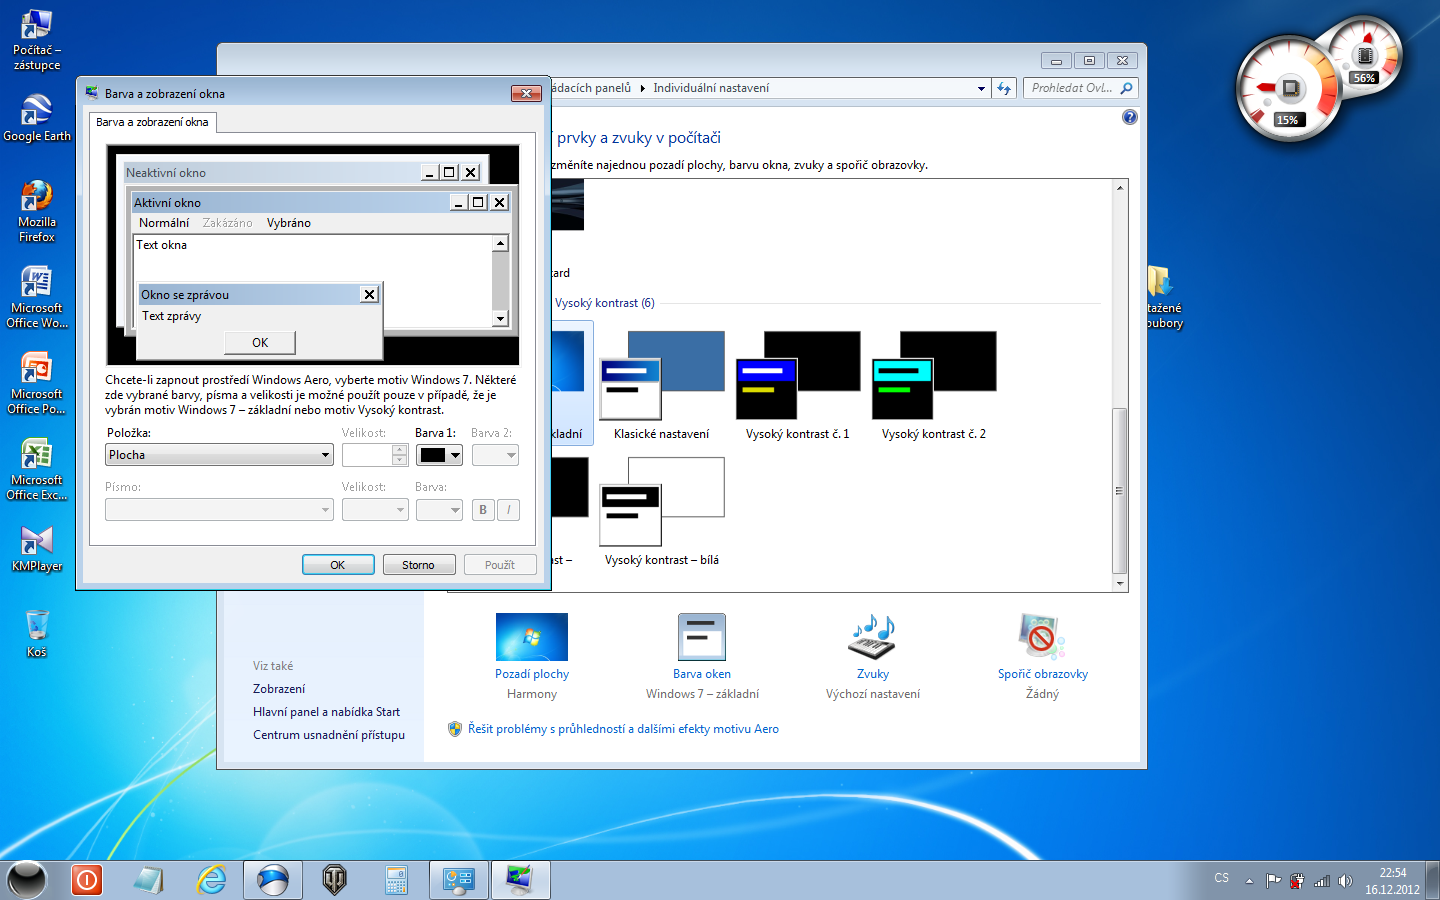1440x900 pixels.
Task: Click the refresh button beside address bar
Action: [x=1004, y=88]
